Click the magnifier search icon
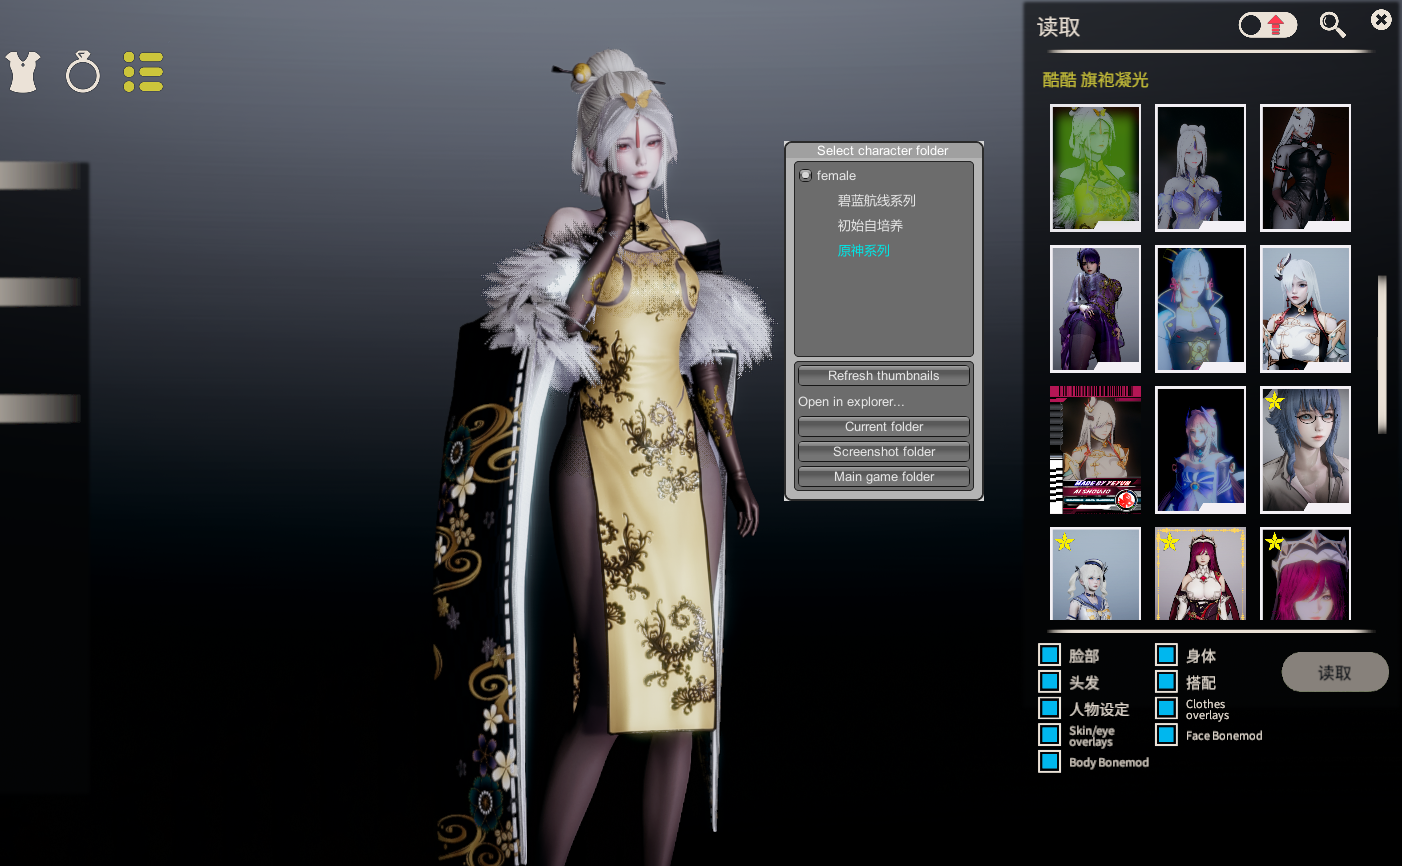Viewport: 1402px width, 866px height. click(1332, 25)
